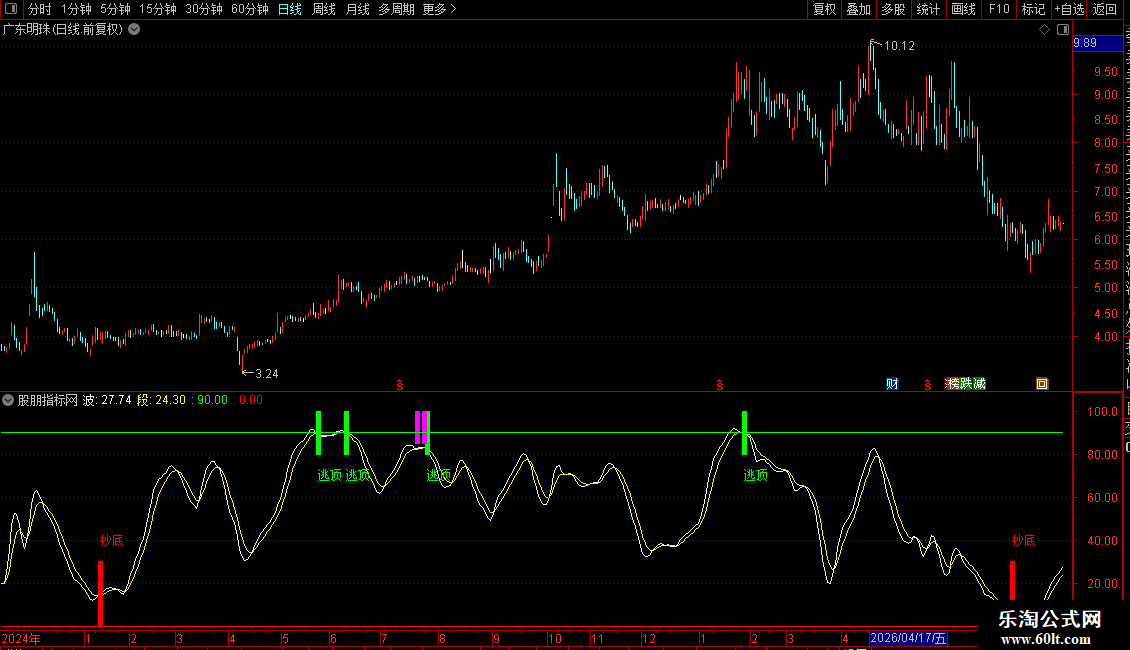Select the 60分钟 period
1130x650 pixels.
[x=250, y=9]
